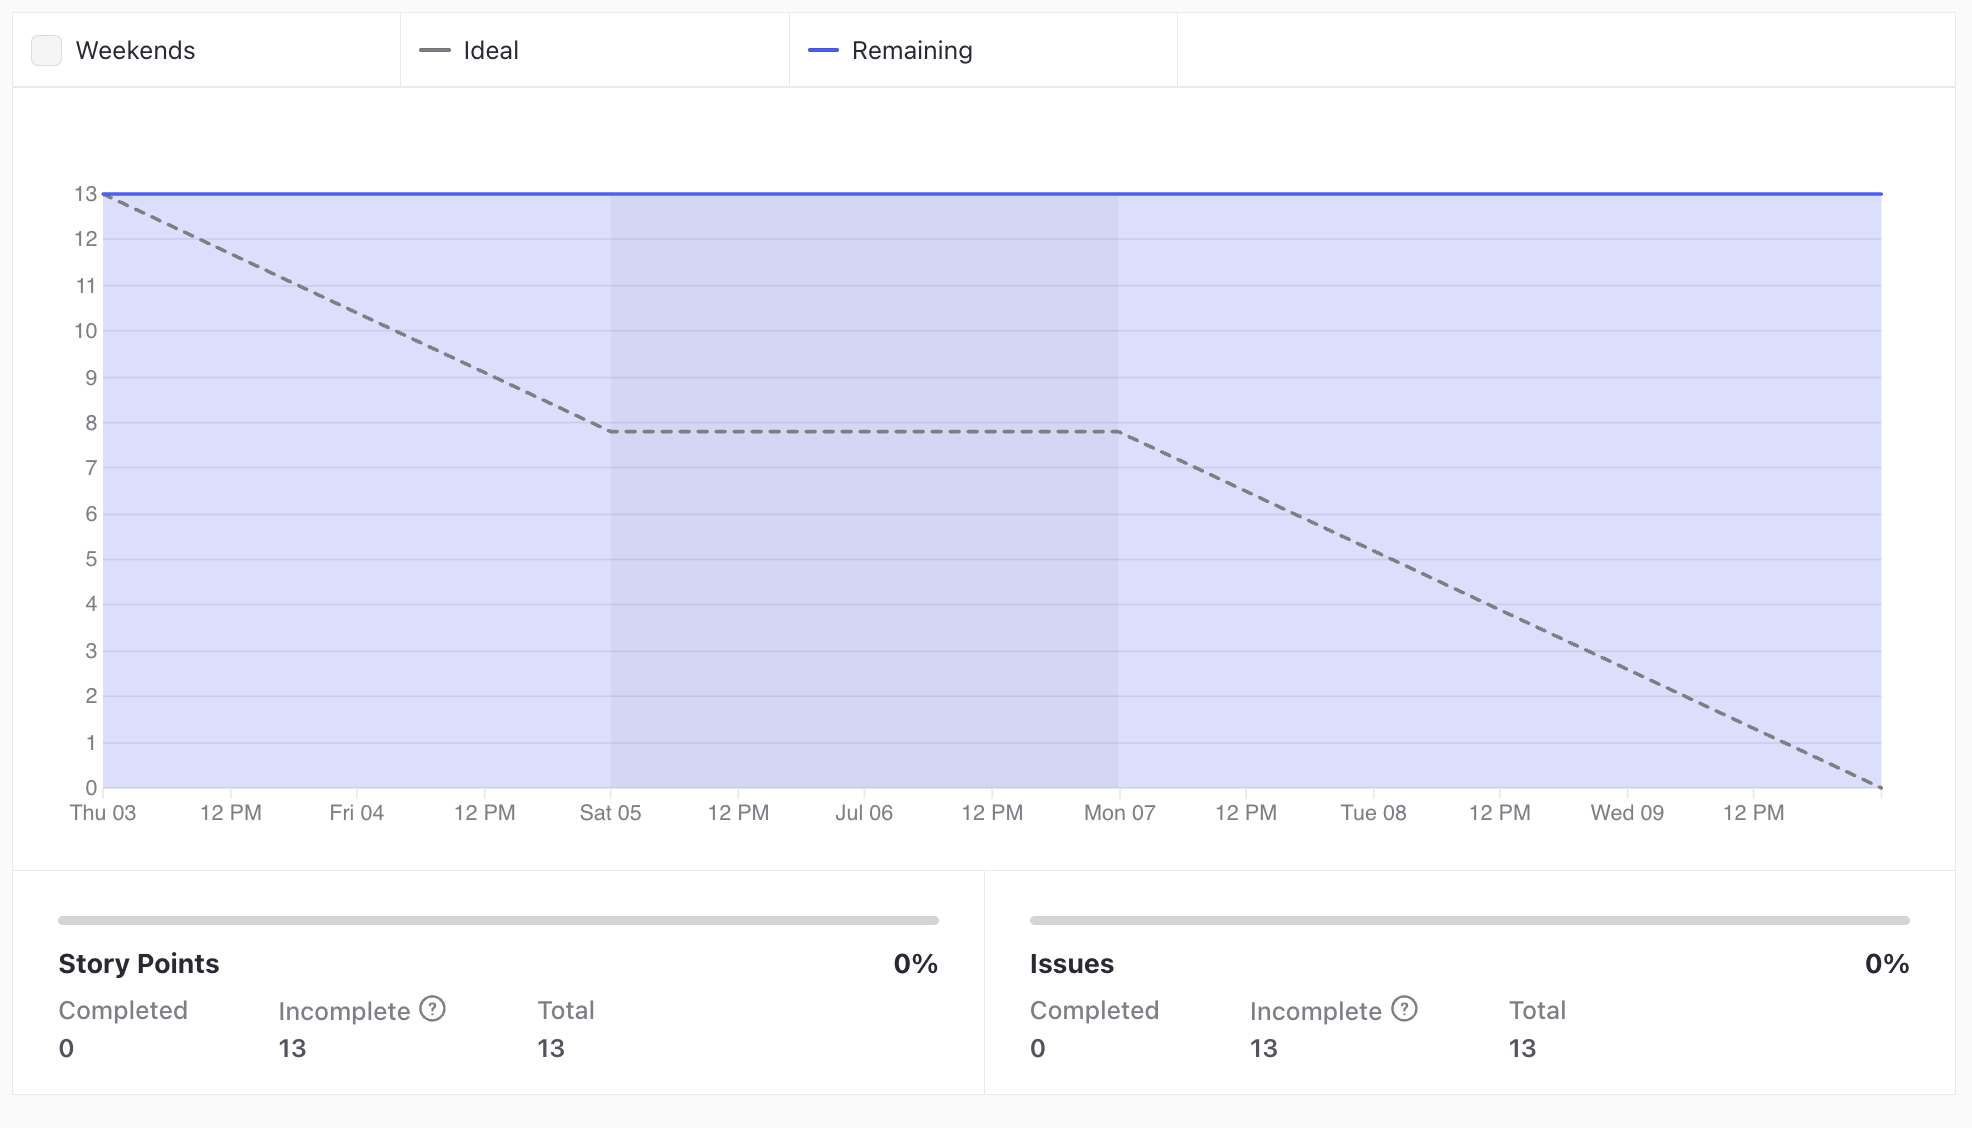Click the Story Points 0% value
This screenshot has height=1128, width=1972.
(916, 964)
